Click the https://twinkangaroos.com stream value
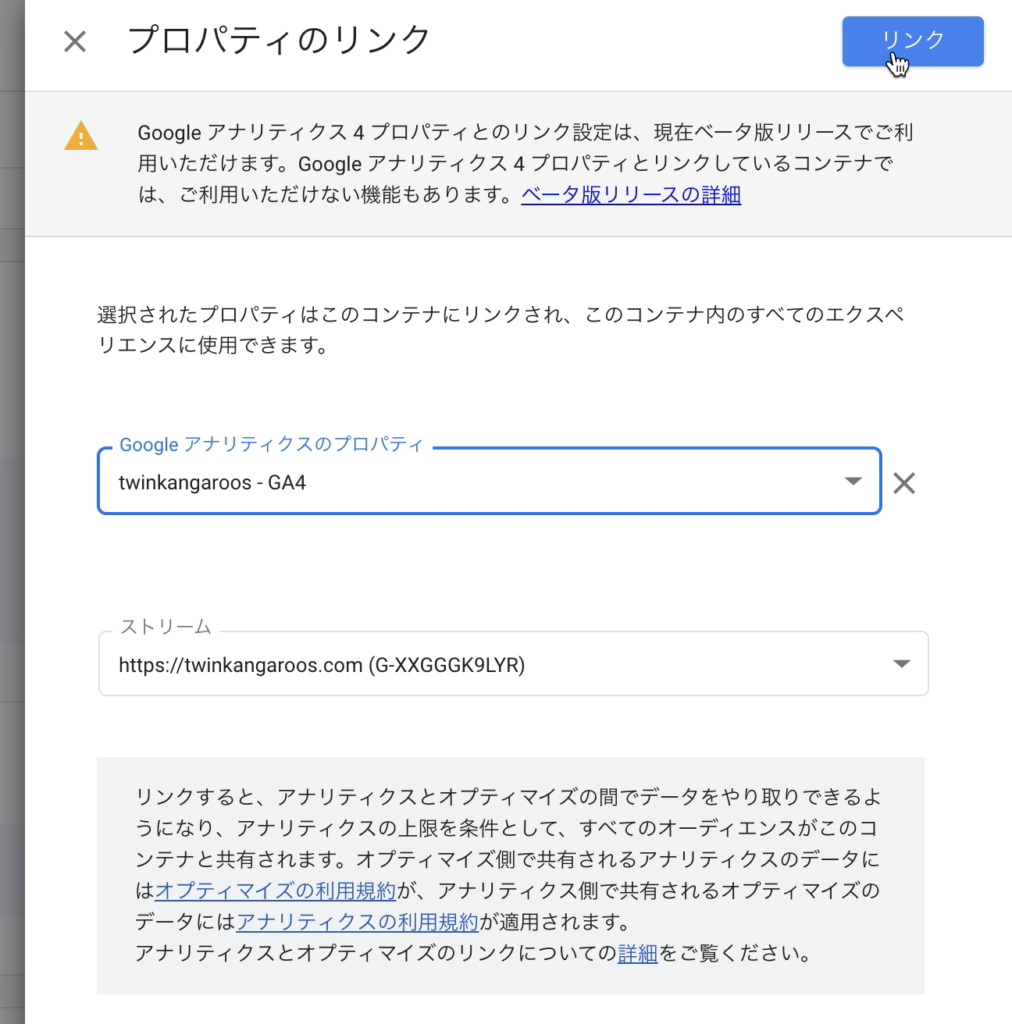 pyautogui.click(x=322, y=665)
